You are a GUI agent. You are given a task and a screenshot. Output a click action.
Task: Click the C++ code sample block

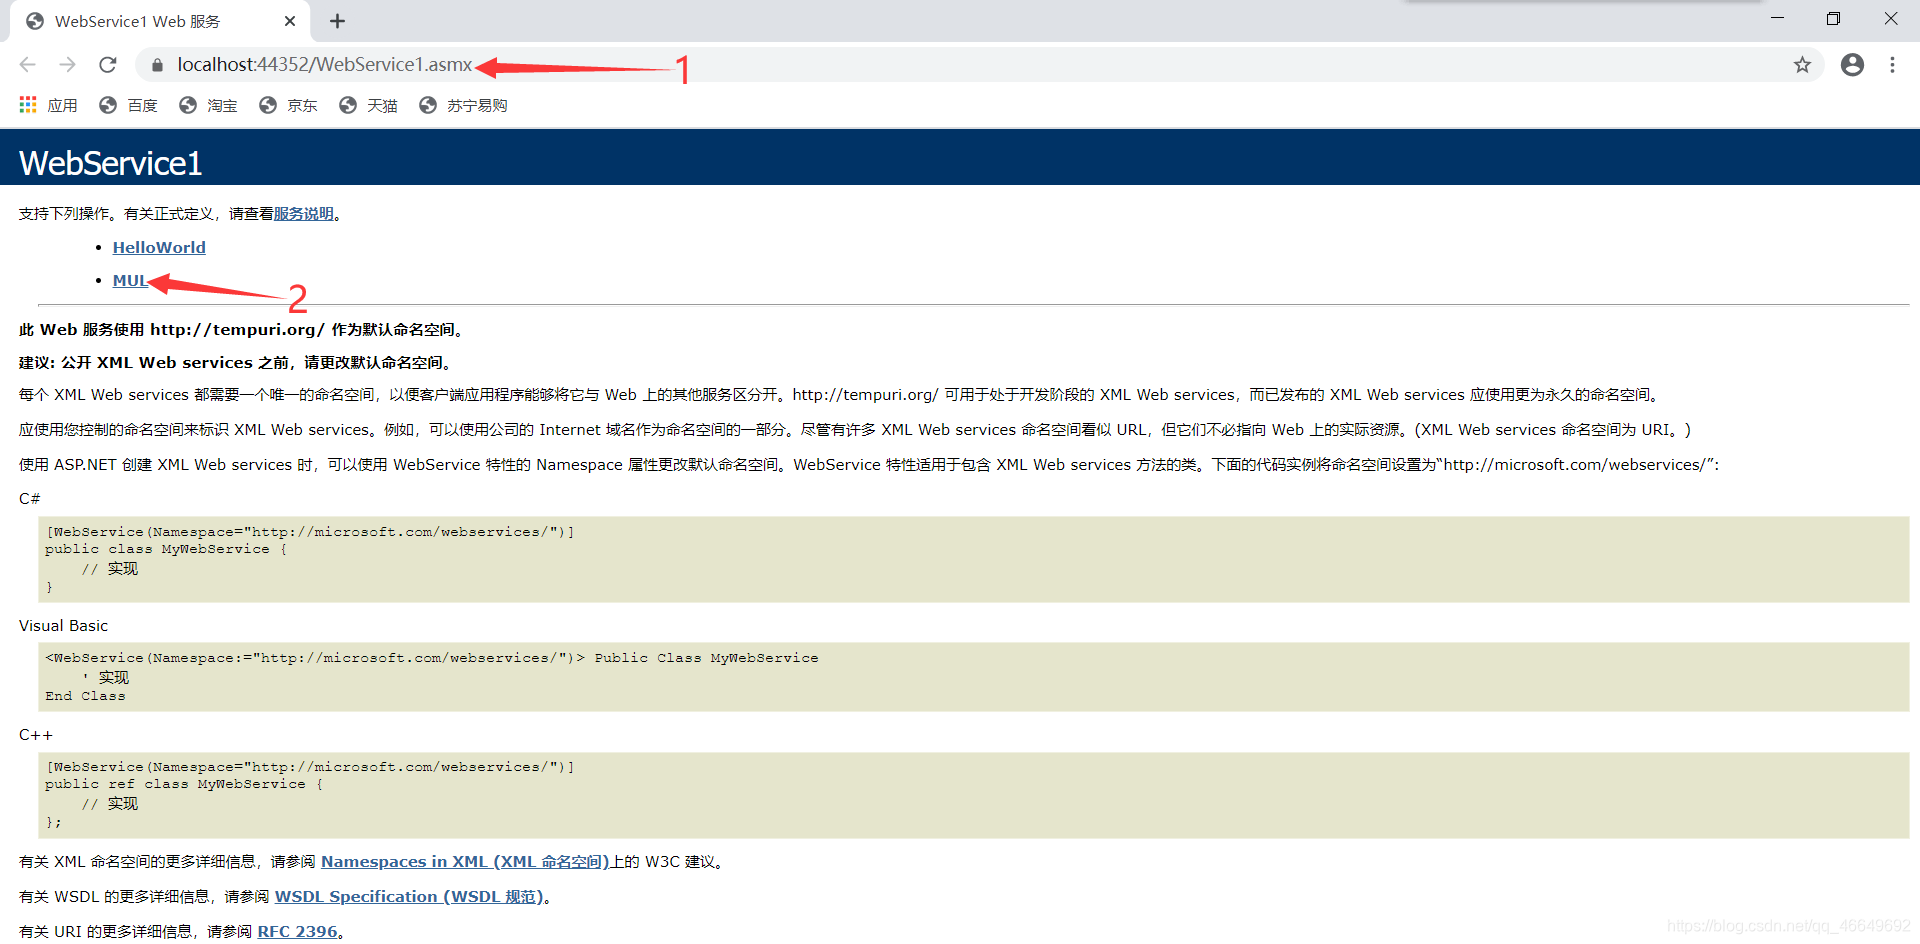coord(973,795)
